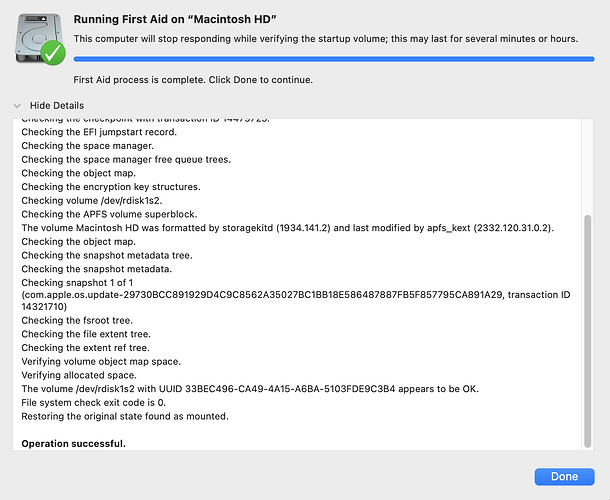Image resolution: width=610 pixels, height=500 pixels.
Task: Click 'Checking volume /dev/rdisk1s2.' line
Action: pyautogui.click(x=92, y=200)
